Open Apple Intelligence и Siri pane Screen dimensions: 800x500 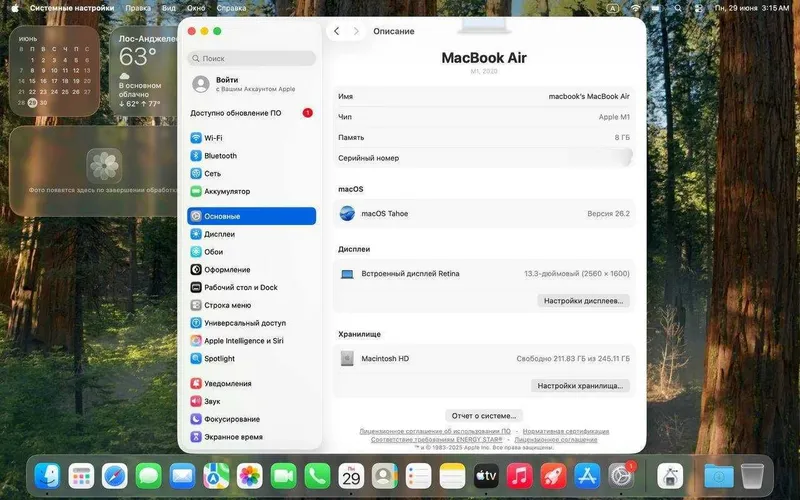[251, 341]
